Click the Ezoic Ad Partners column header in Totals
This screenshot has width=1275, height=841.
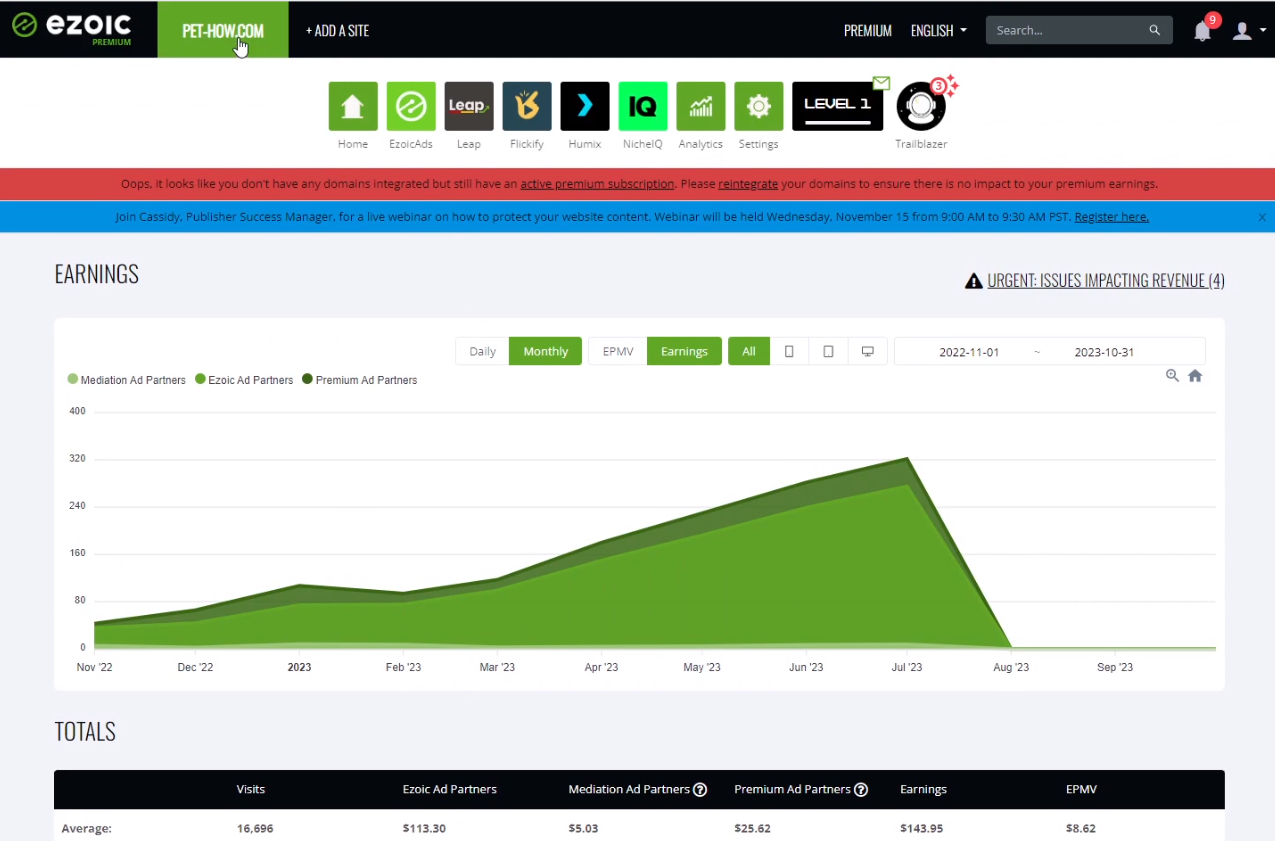450,790
